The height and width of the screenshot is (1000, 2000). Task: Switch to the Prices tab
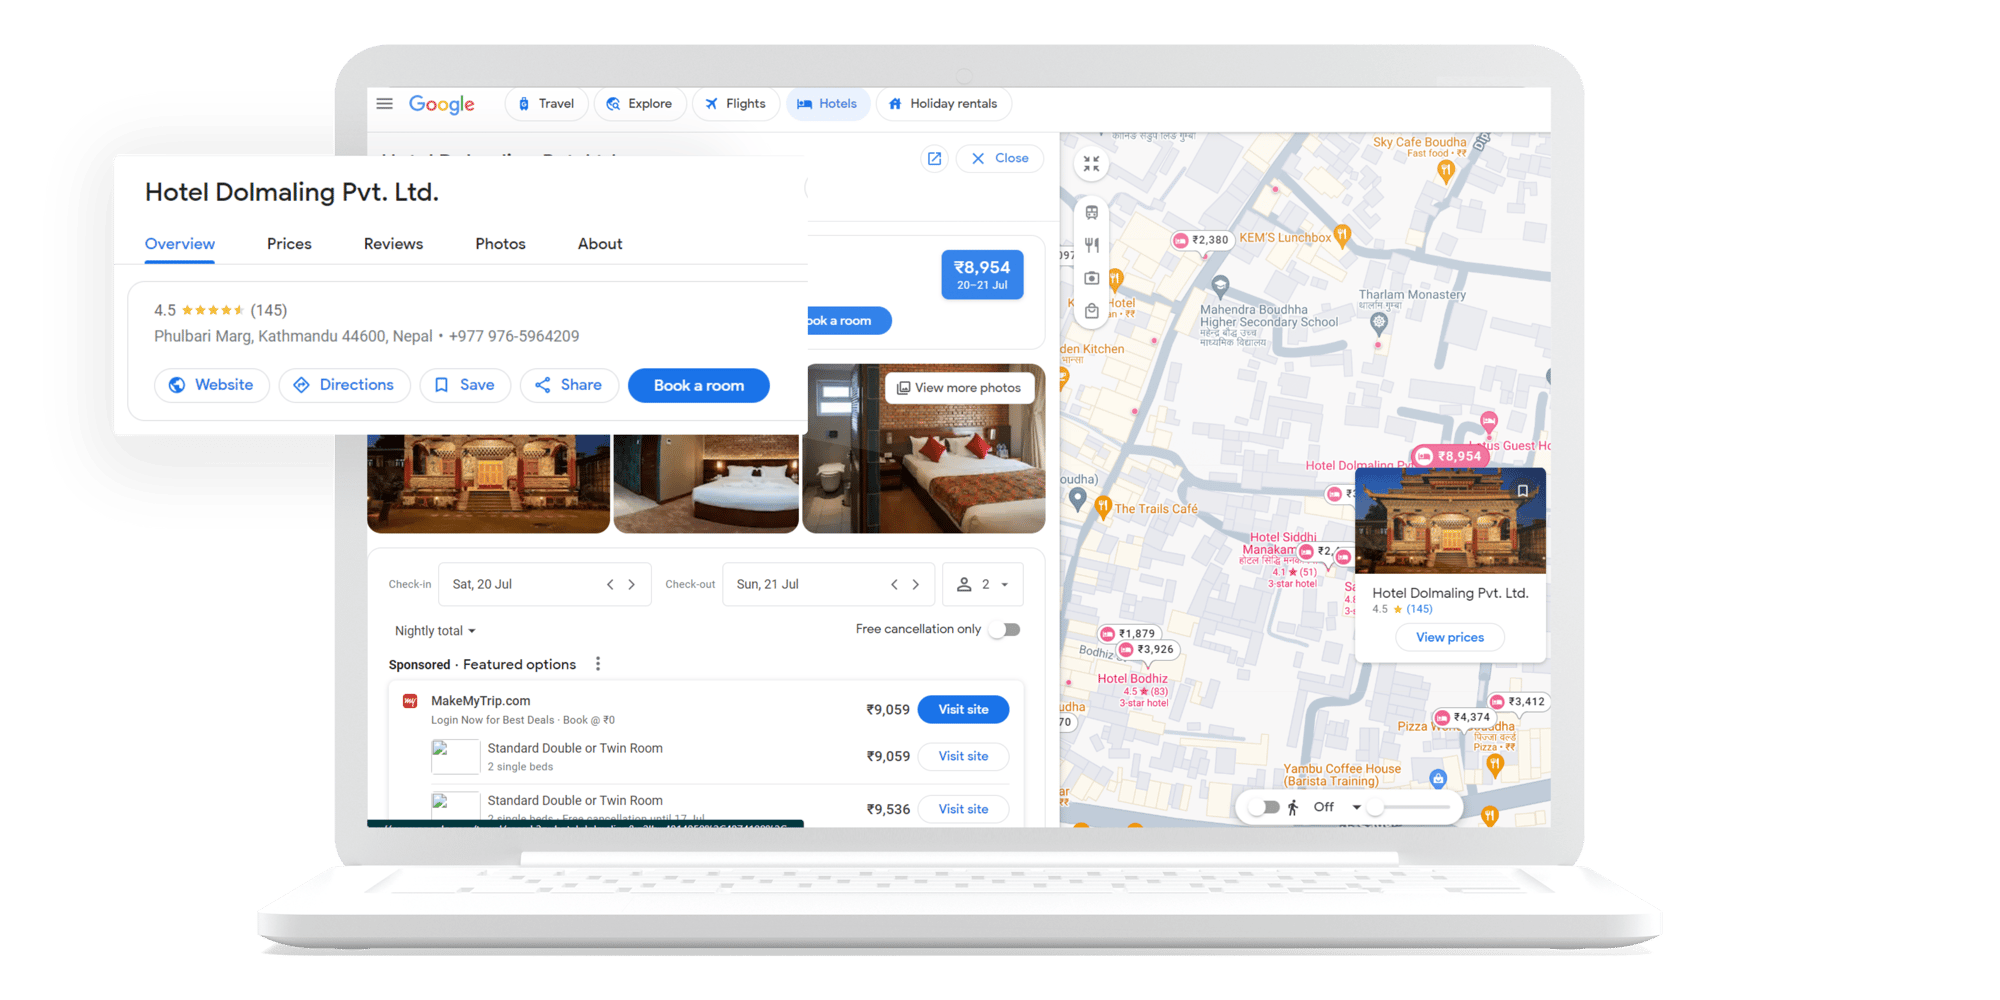coord(289,244)
